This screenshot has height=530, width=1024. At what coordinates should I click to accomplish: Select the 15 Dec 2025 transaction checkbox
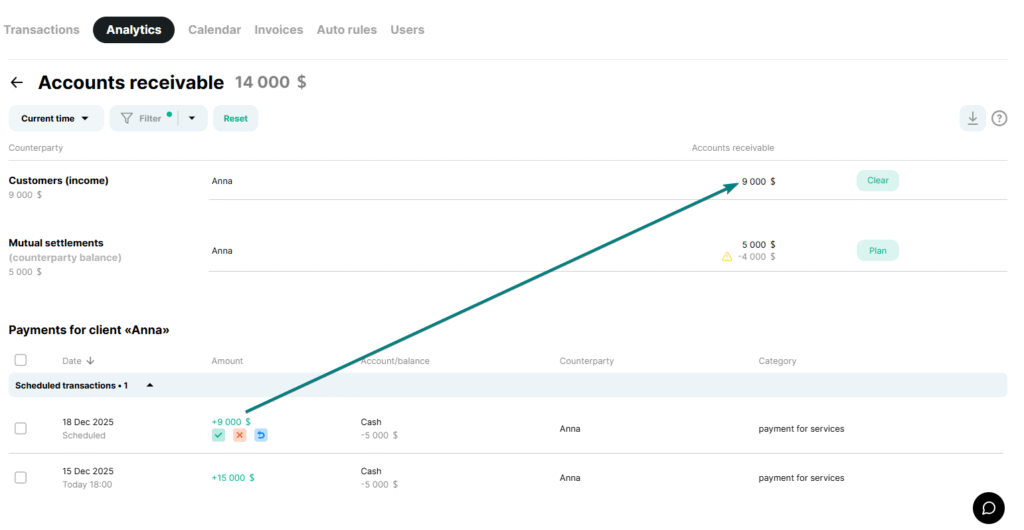tap(21, 477)
